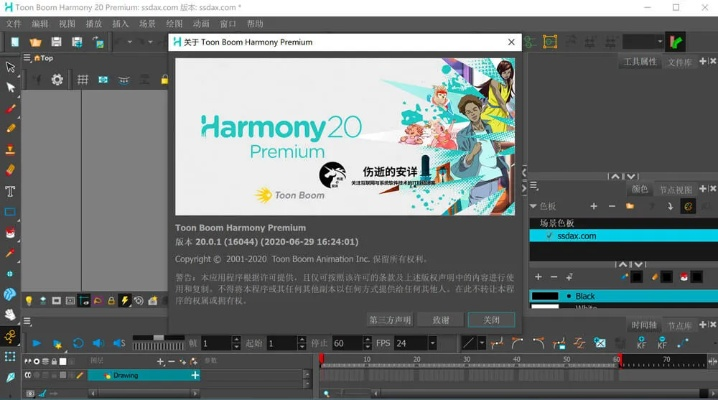Open the 帮助 menu
Image resolution: width=718 pixels, height=400 pixels.
point(255,24)
